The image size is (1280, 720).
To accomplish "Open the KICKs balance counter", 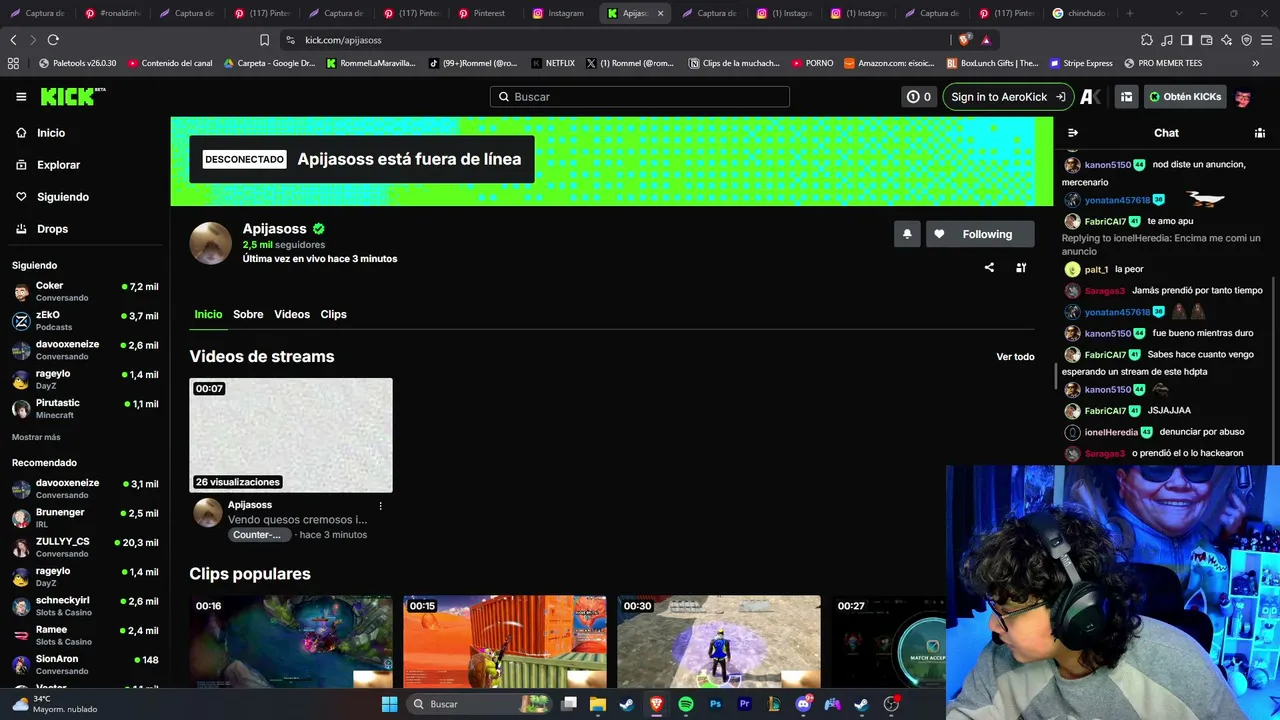I will (x=918, y=97).
